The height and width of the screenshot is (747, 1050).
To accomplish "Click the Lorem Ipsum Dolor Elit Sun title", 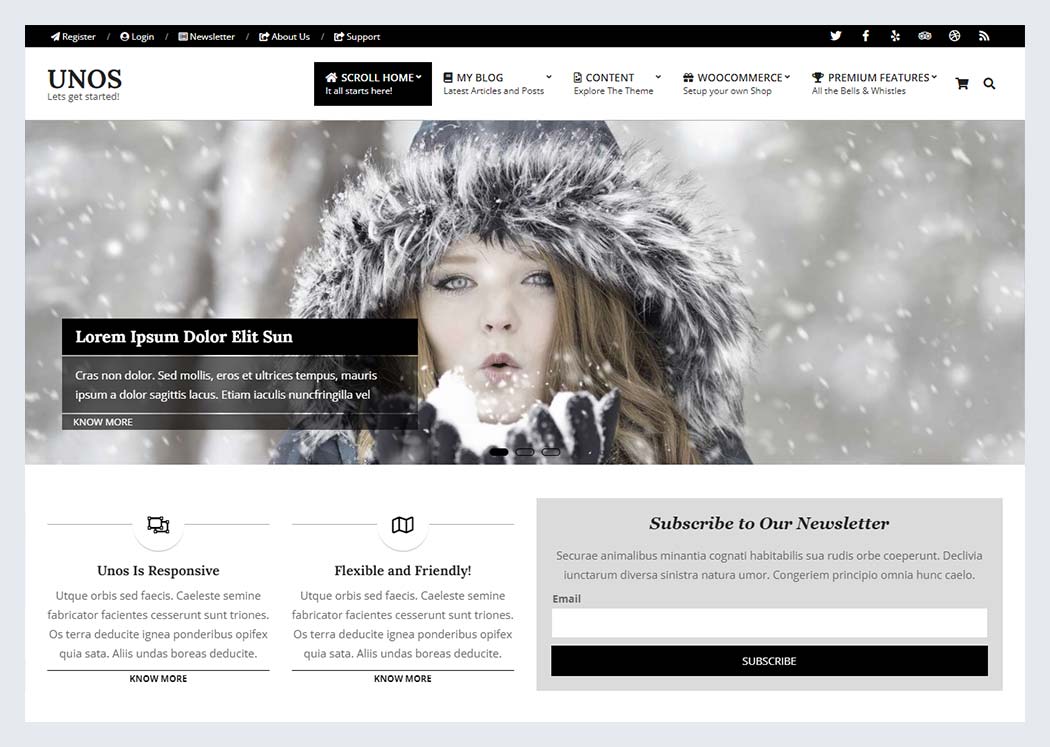I will pos(183,337).
